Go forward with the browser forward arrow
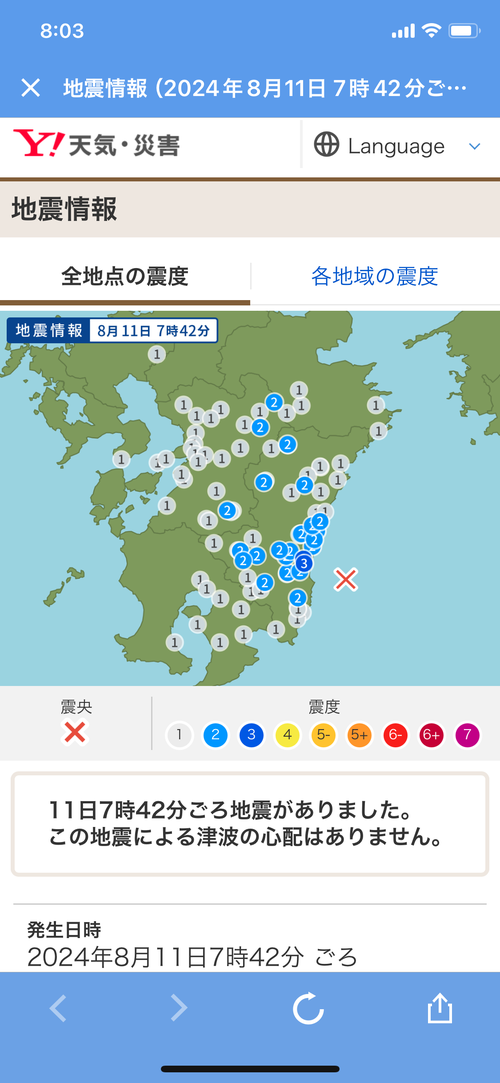 tap(179, 1009)
